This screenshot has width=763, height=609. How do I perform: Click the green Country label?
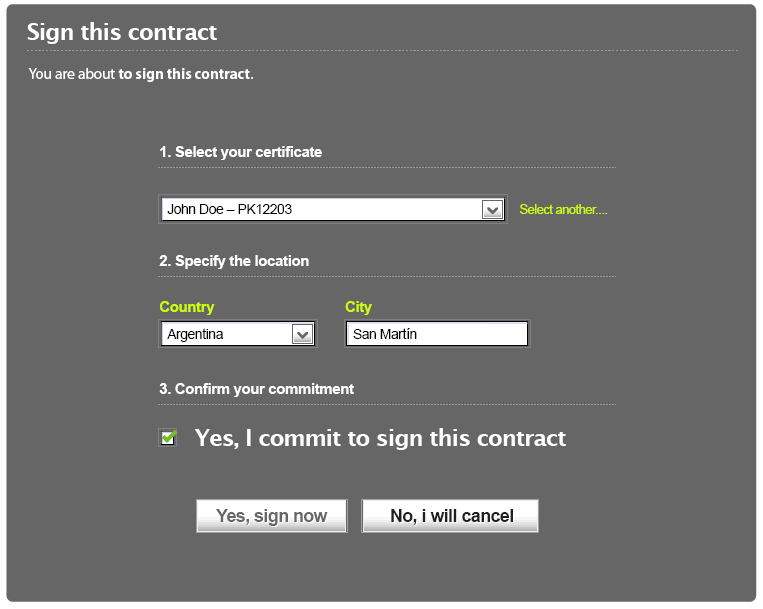187,307
